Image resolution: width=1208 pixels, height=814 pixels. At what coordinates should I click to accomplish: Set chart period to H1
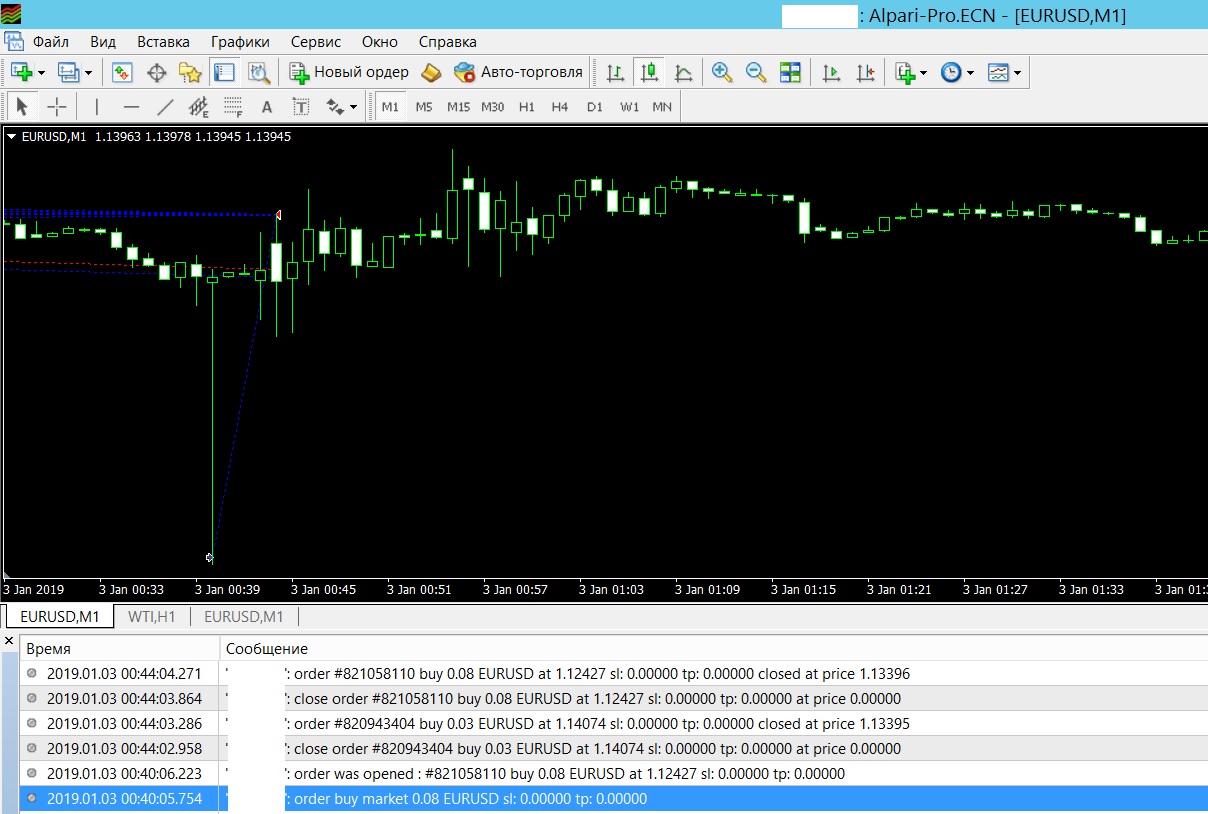pyautogui.click(x=527, y=106)
